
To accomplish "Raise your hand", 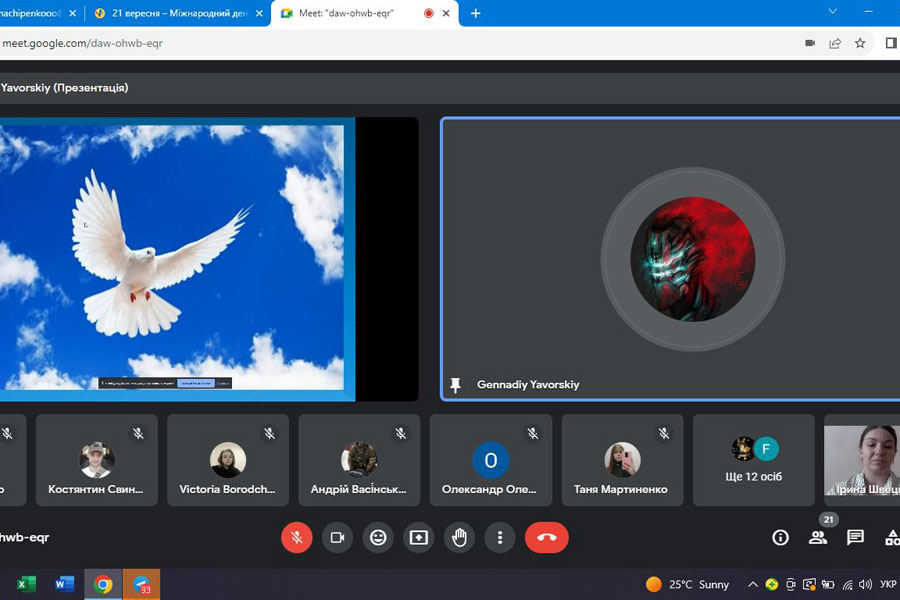I will click(x=459, y=537).
